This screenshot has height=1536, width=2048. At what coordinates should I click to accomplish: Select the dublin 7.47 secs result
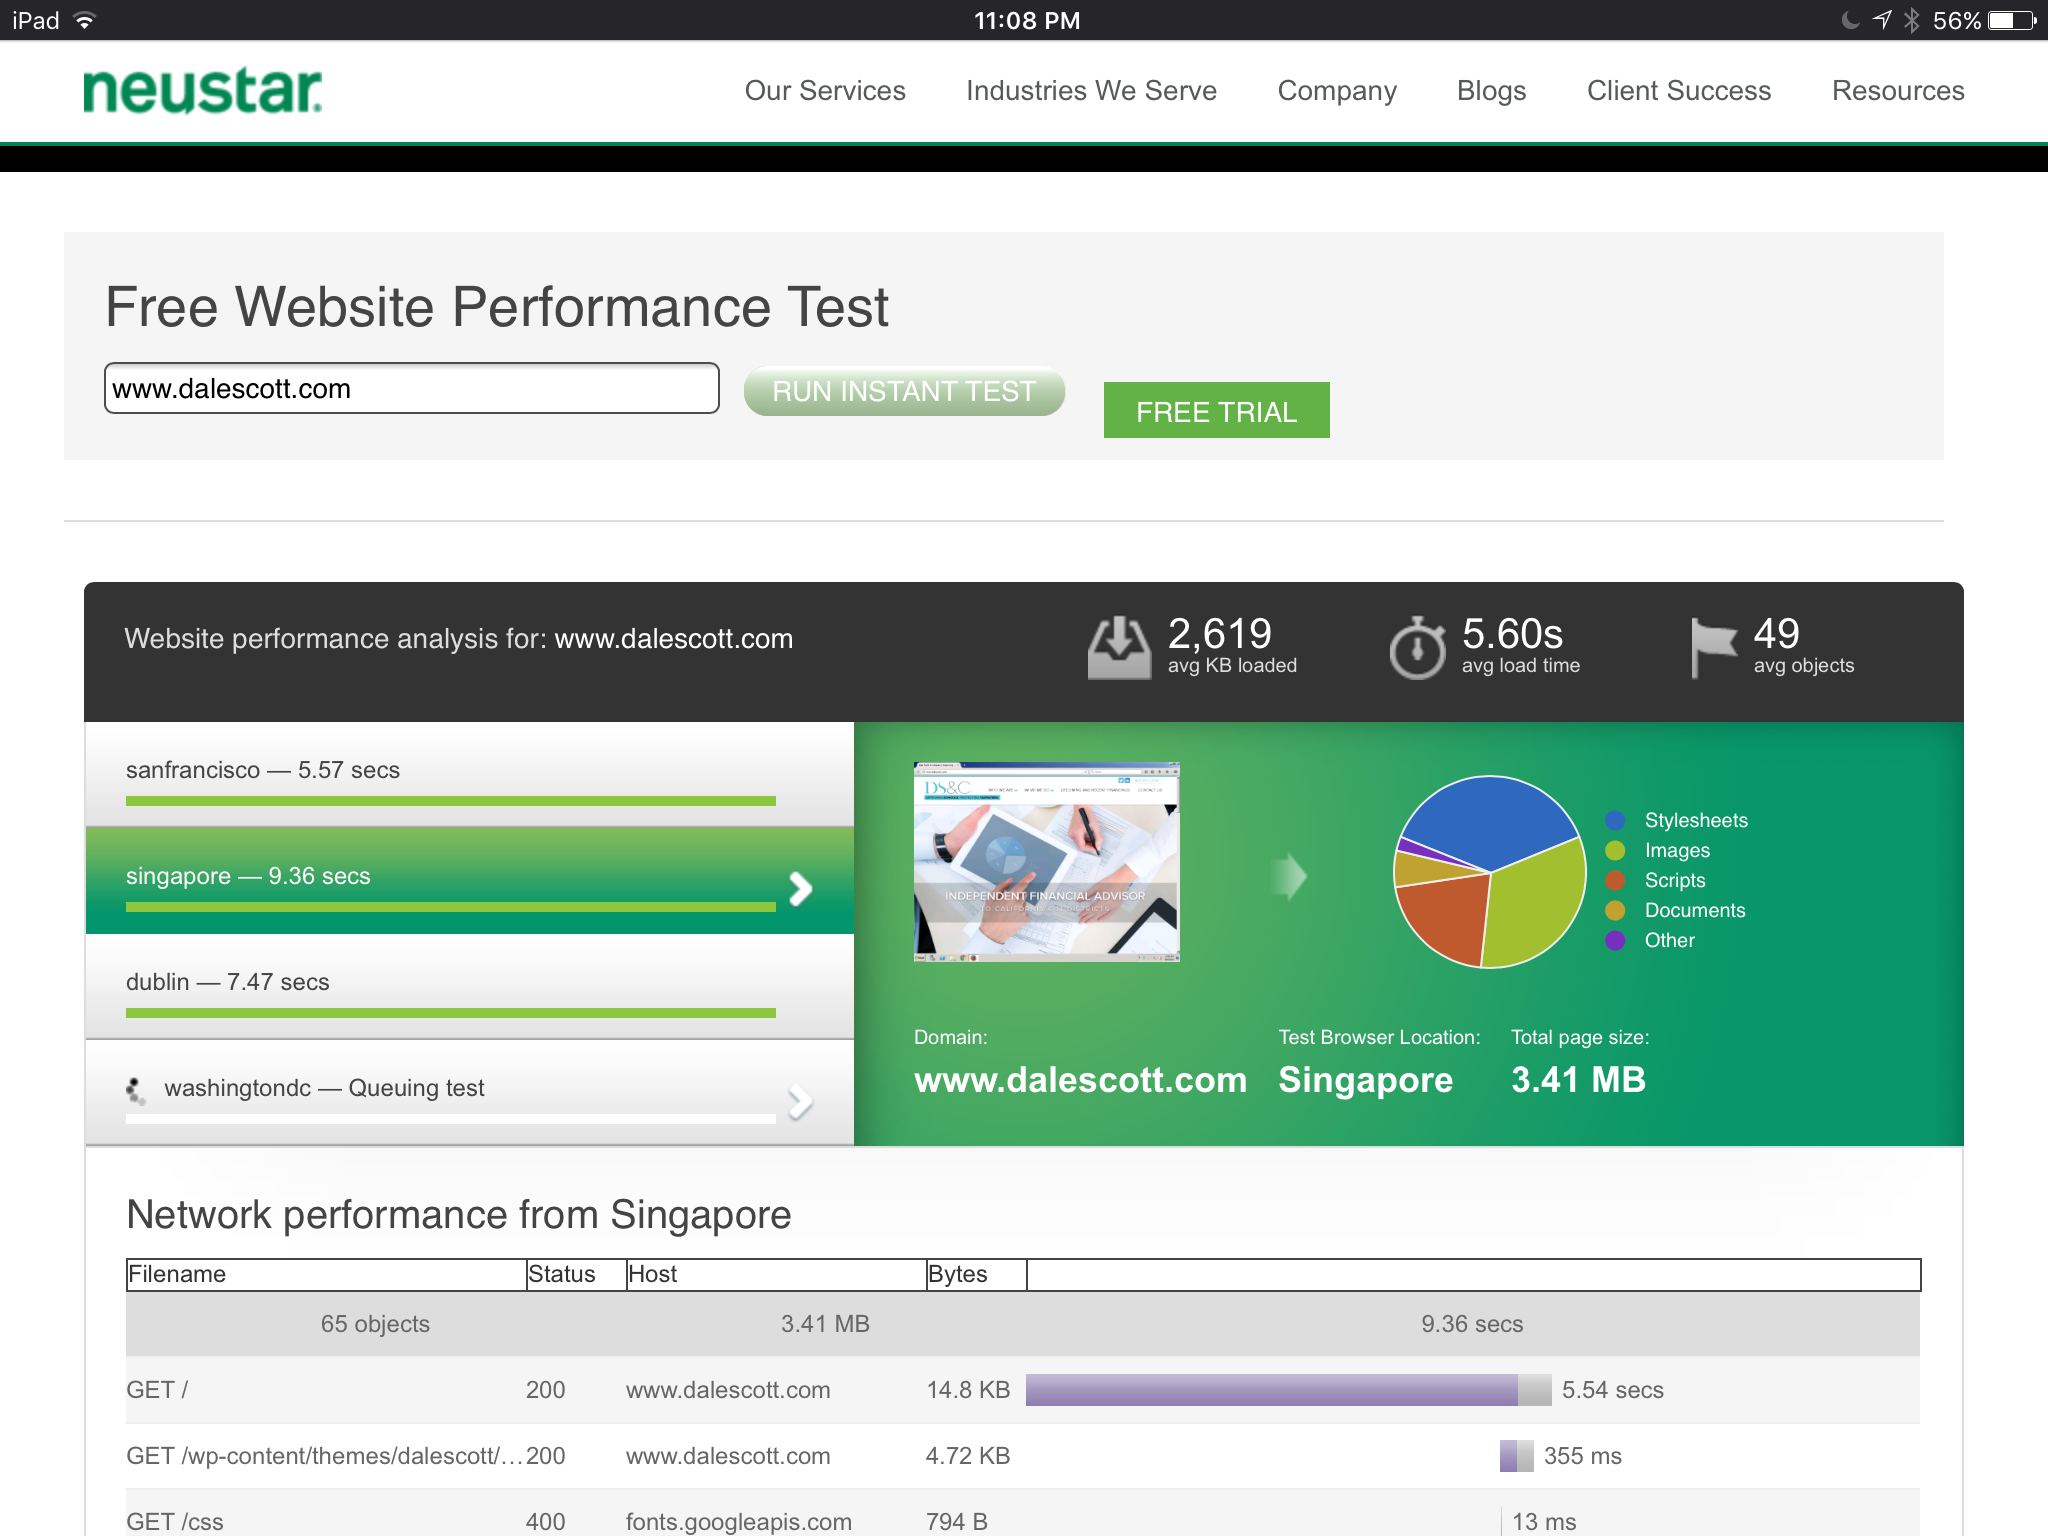(x=470, y=986)
